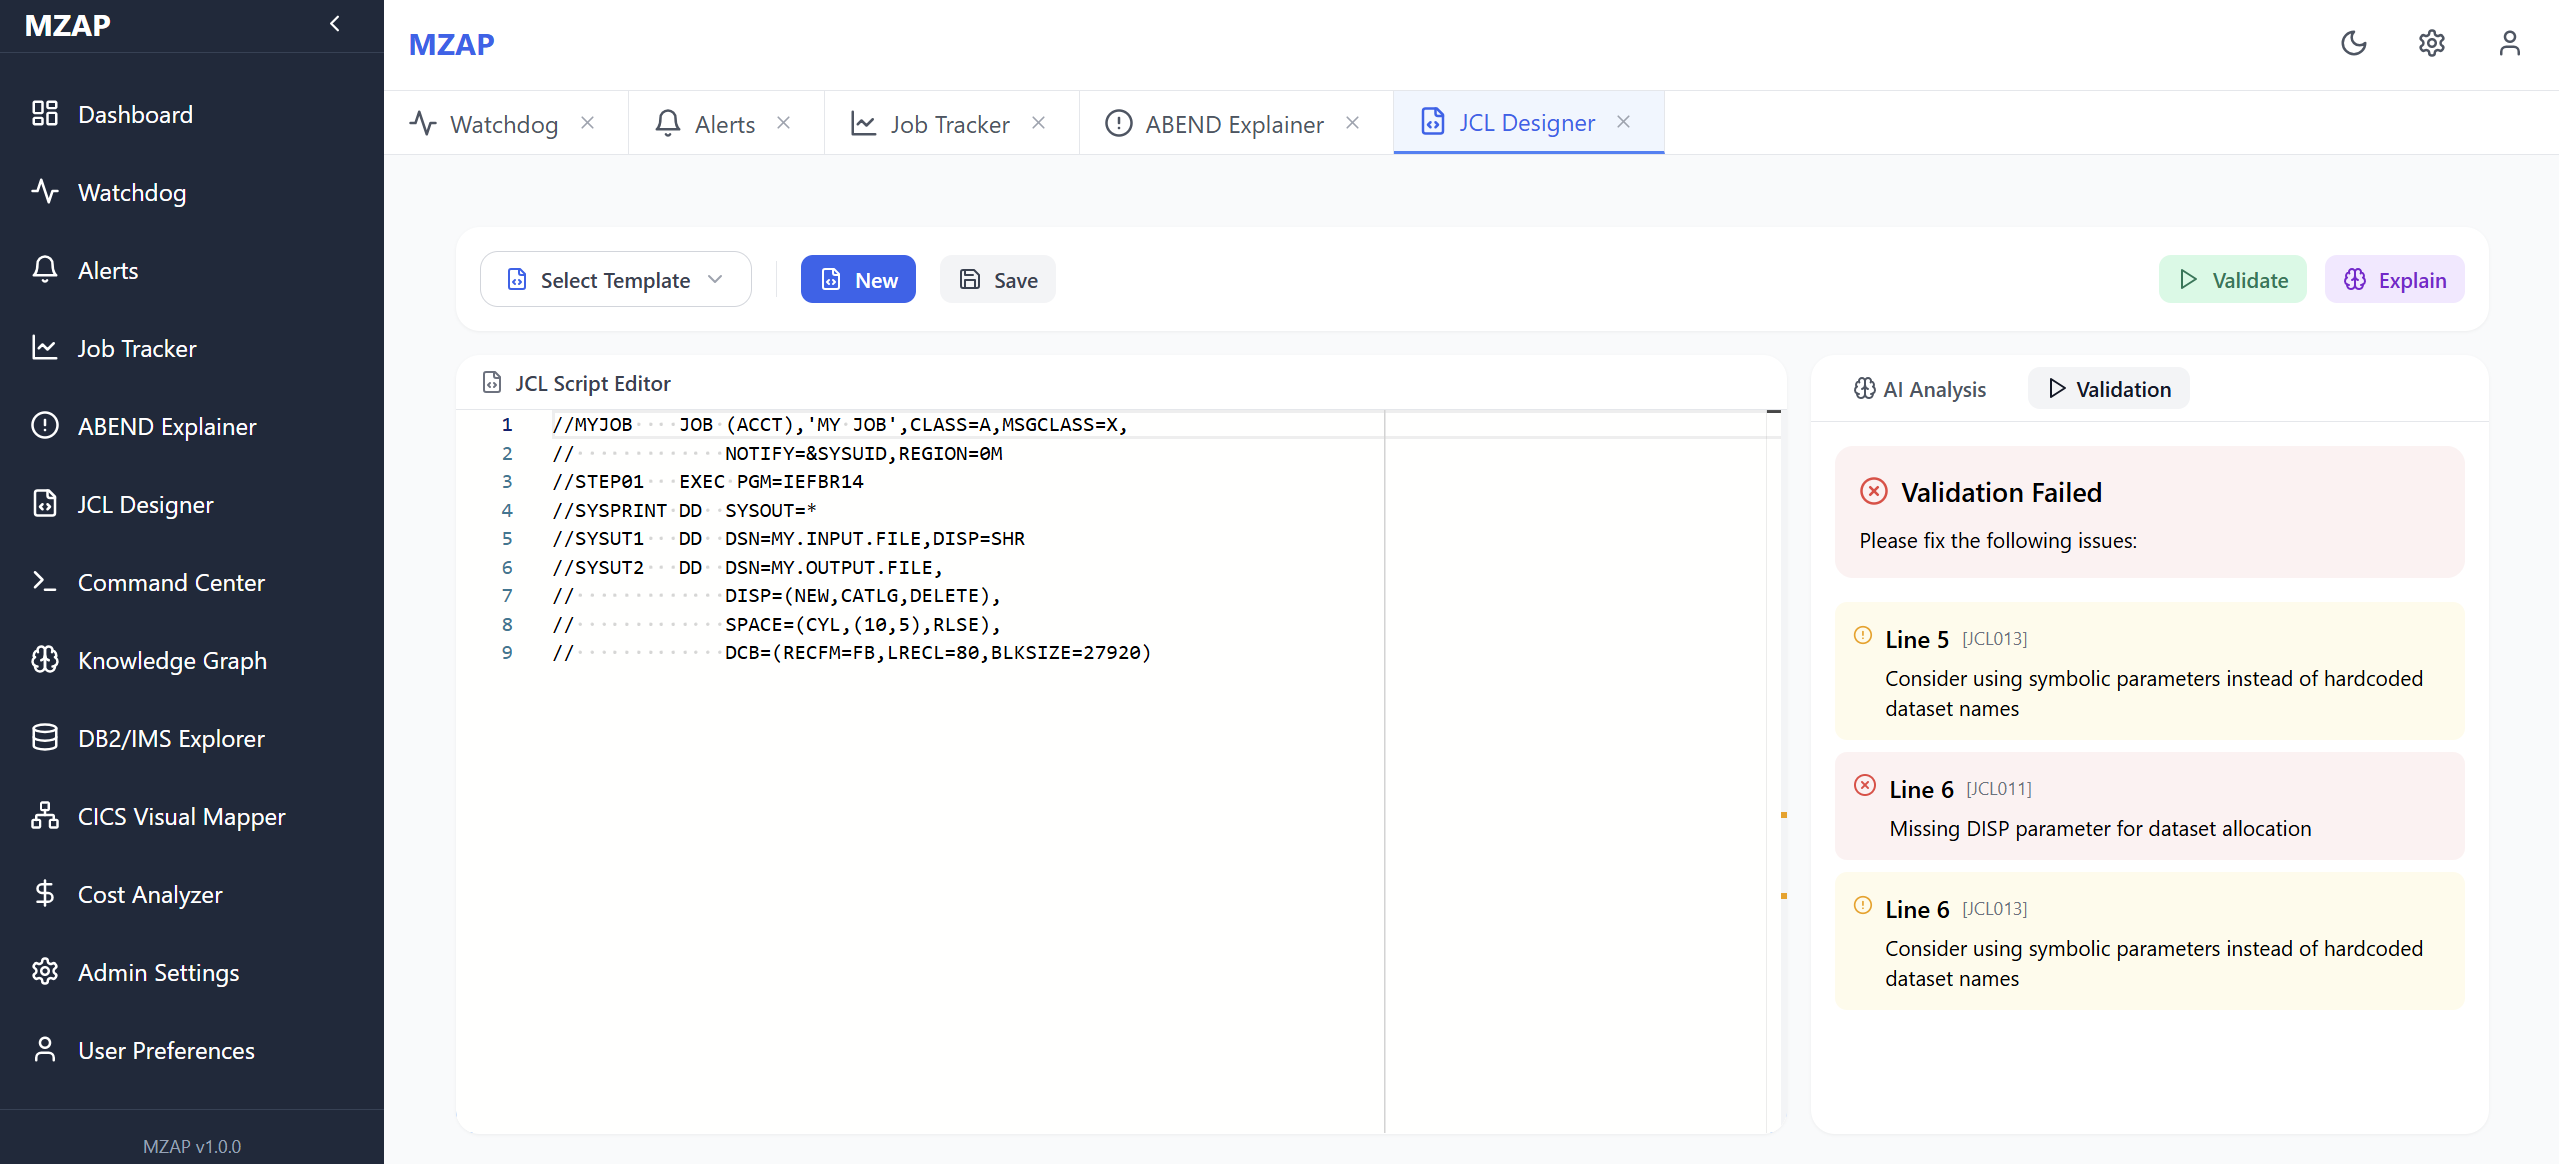Close the ABEND Explainer tab
Screen dimensions: 2559x1164
[x=1352, y=123]
